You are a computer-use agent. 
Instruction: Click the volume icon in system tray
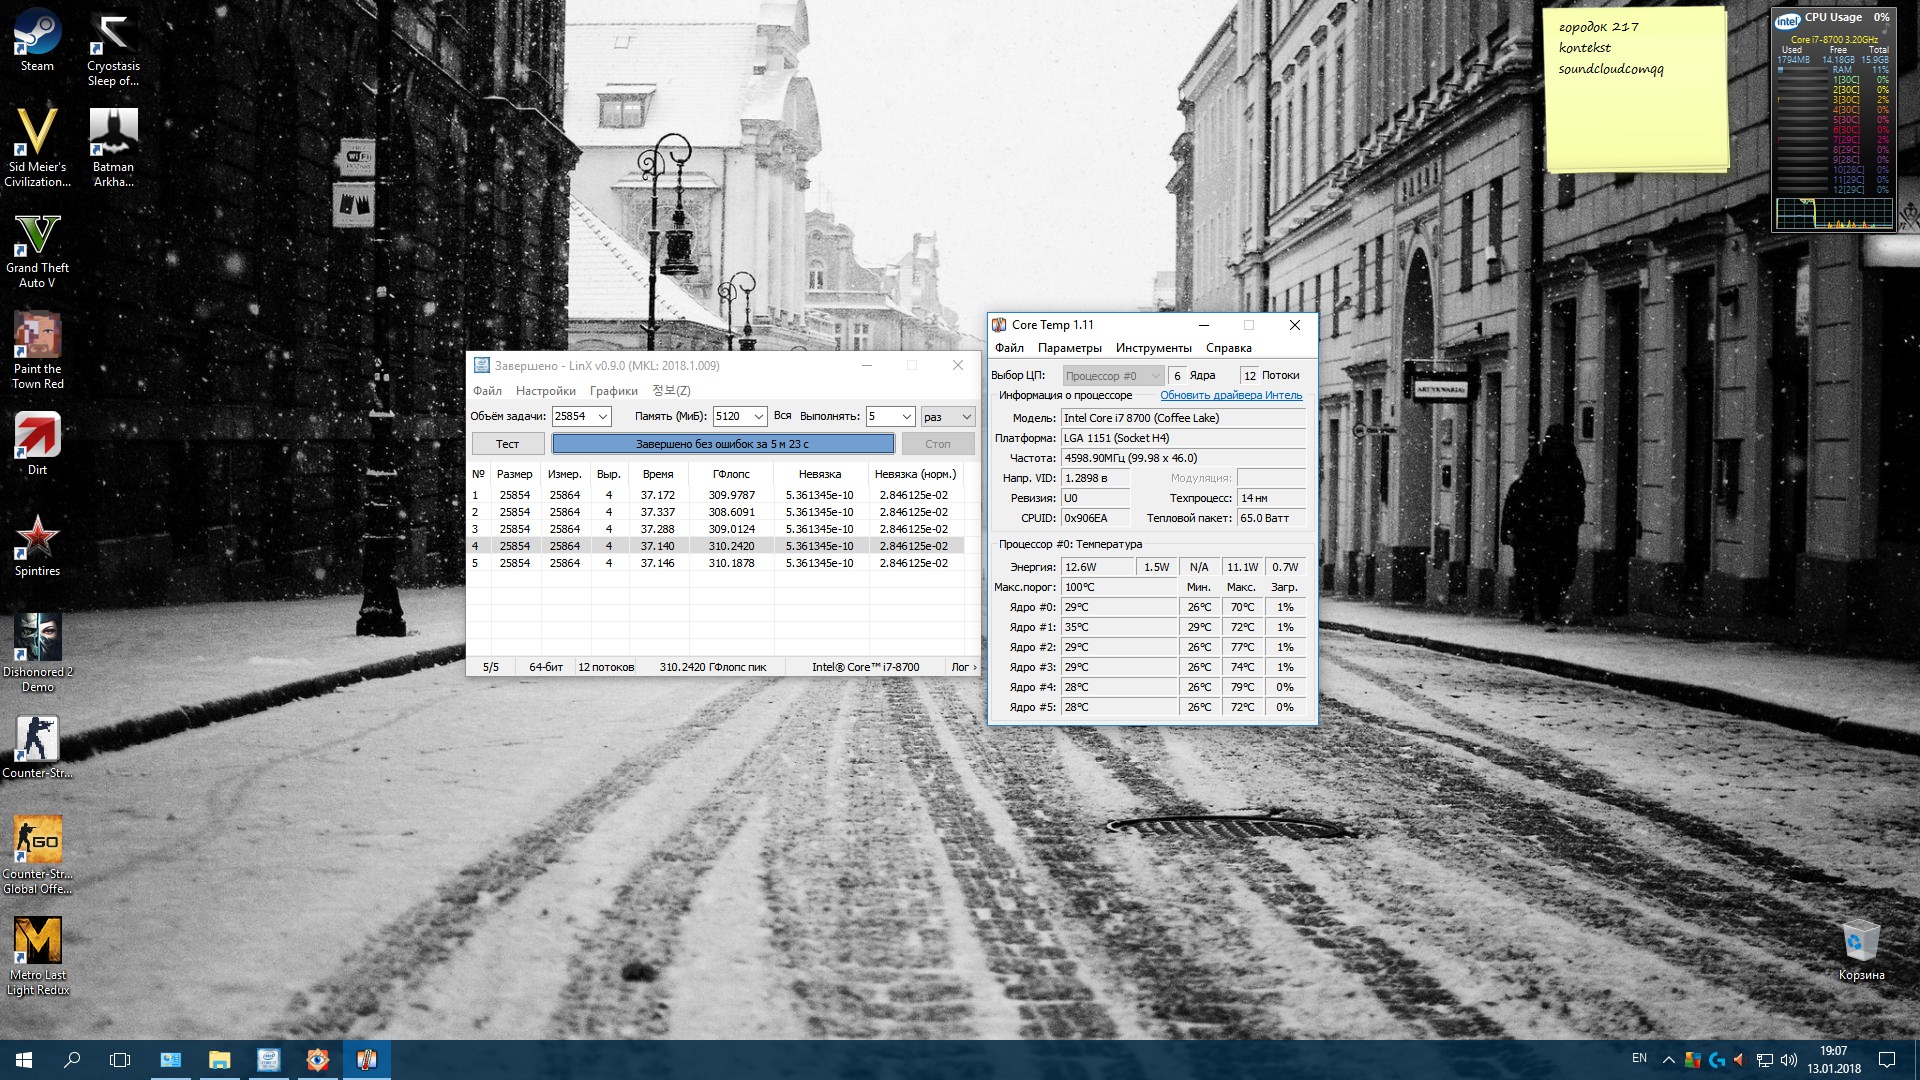(1788, 1060)
